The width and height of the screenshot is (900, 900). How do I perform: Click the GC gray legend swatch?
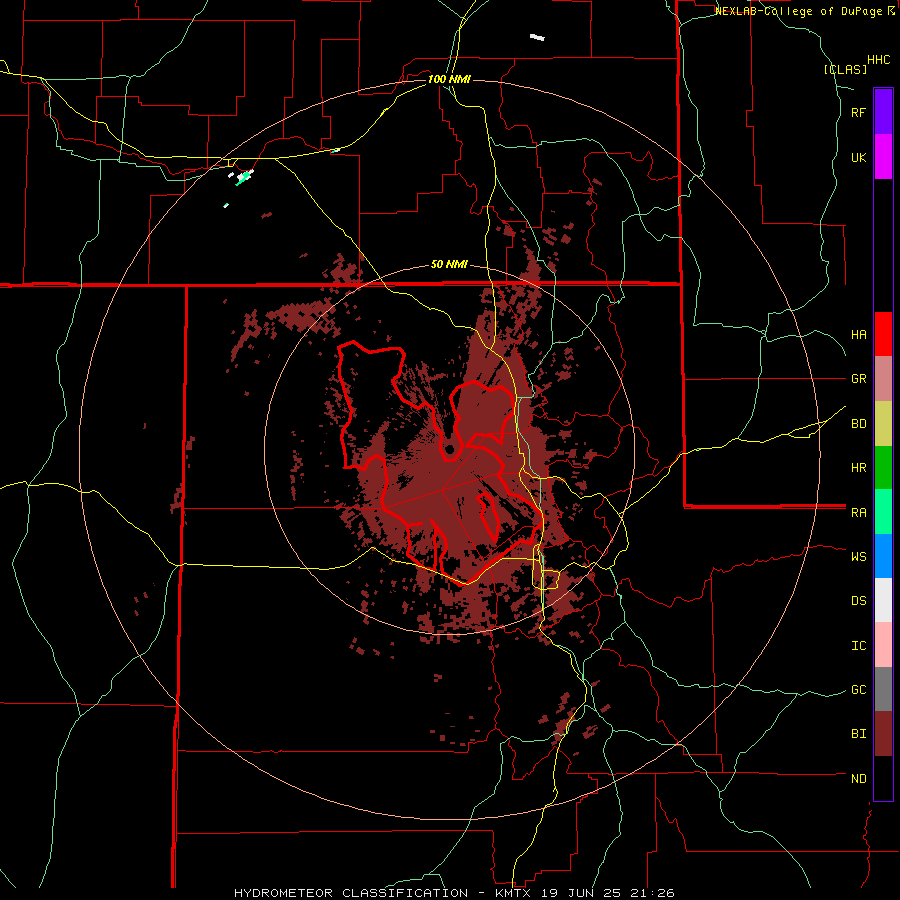tap(883, 689)
